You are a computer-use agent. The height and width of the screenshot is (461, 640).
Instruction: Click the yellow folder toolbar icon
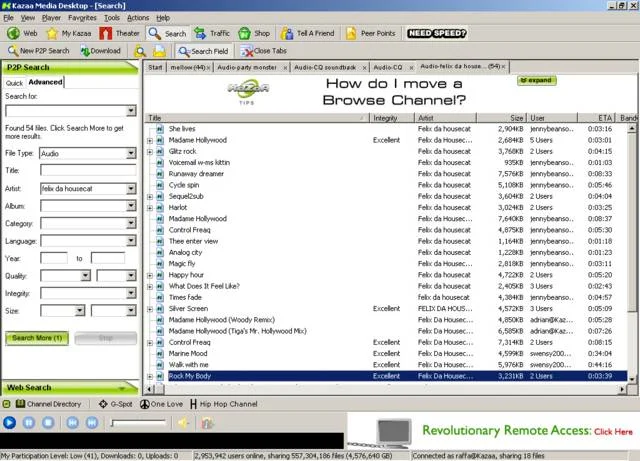[x=160, y=51]
